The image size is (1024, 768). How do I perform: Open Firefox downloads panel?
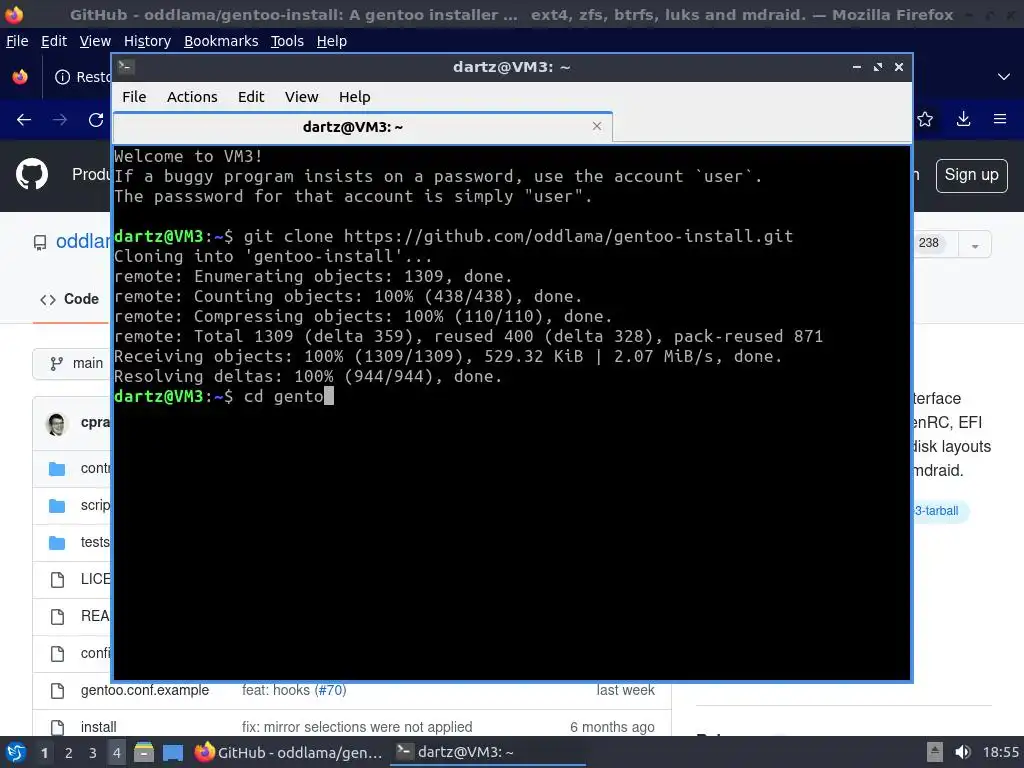pos(963,119)
